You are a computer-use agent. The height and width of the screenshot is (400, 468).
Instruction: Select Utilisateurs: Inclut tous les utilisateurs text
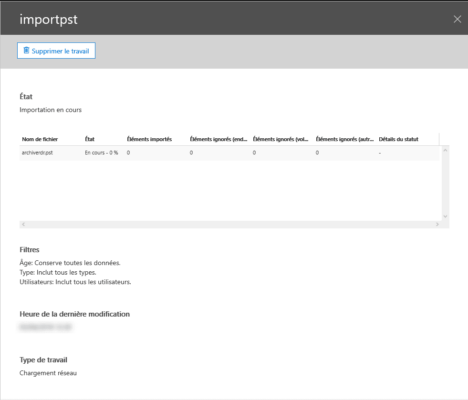75,282
